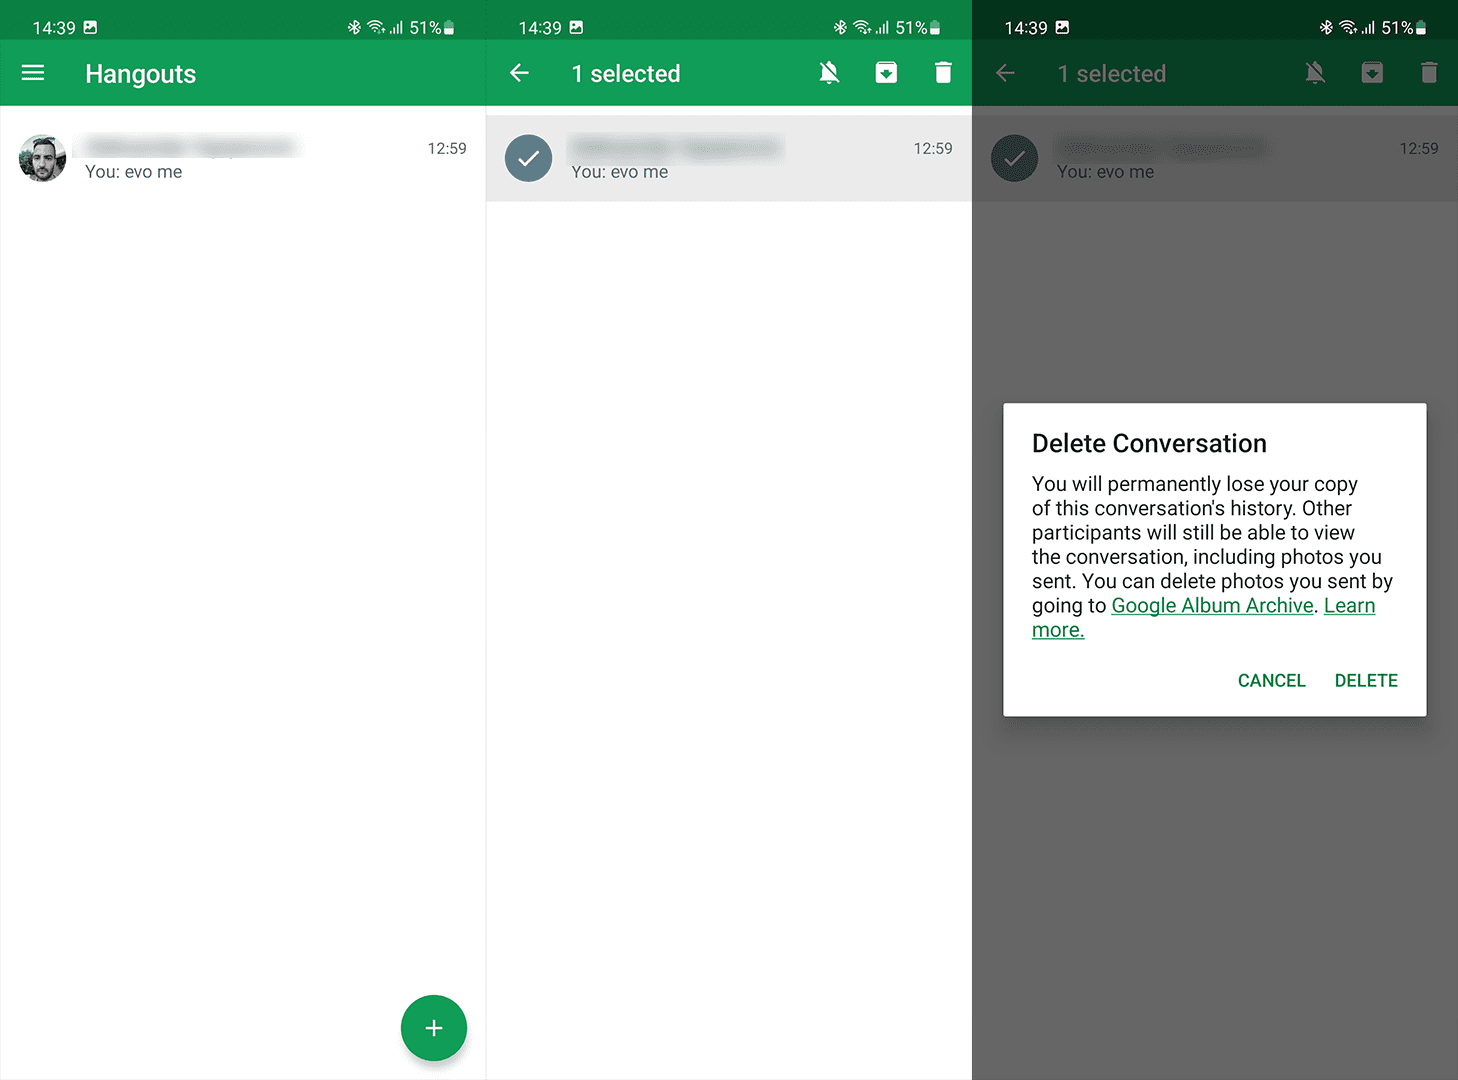The image size is (1458, 1080).
Task: Tap the '1 selected' title in the bright toolbar
Action: point(626,74)
